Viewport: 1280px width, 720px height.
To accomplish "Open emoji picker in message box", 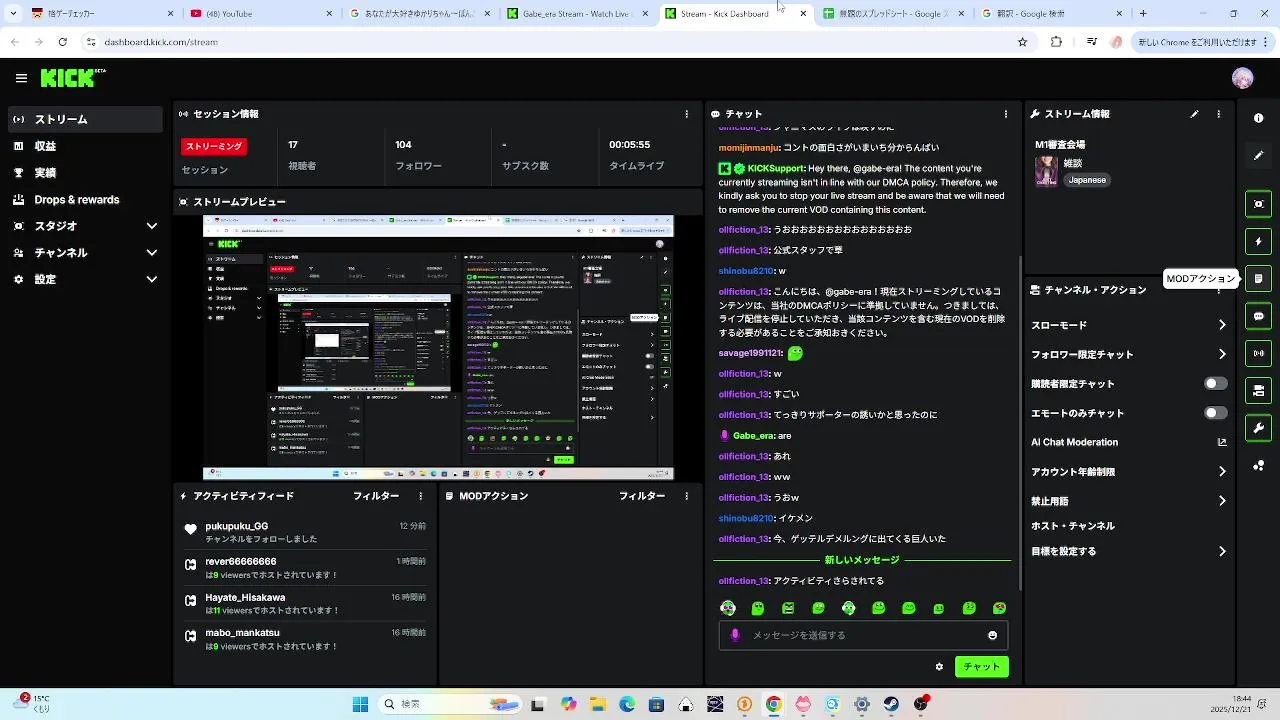I will pos(992,635).
